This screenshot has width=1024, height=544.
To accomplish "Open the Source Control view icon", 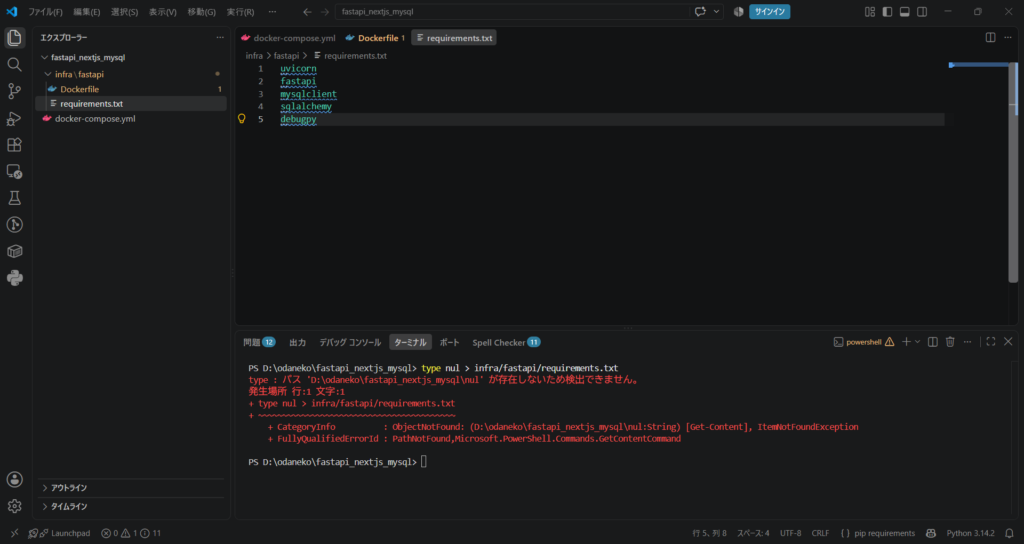I will click(14, 91).
